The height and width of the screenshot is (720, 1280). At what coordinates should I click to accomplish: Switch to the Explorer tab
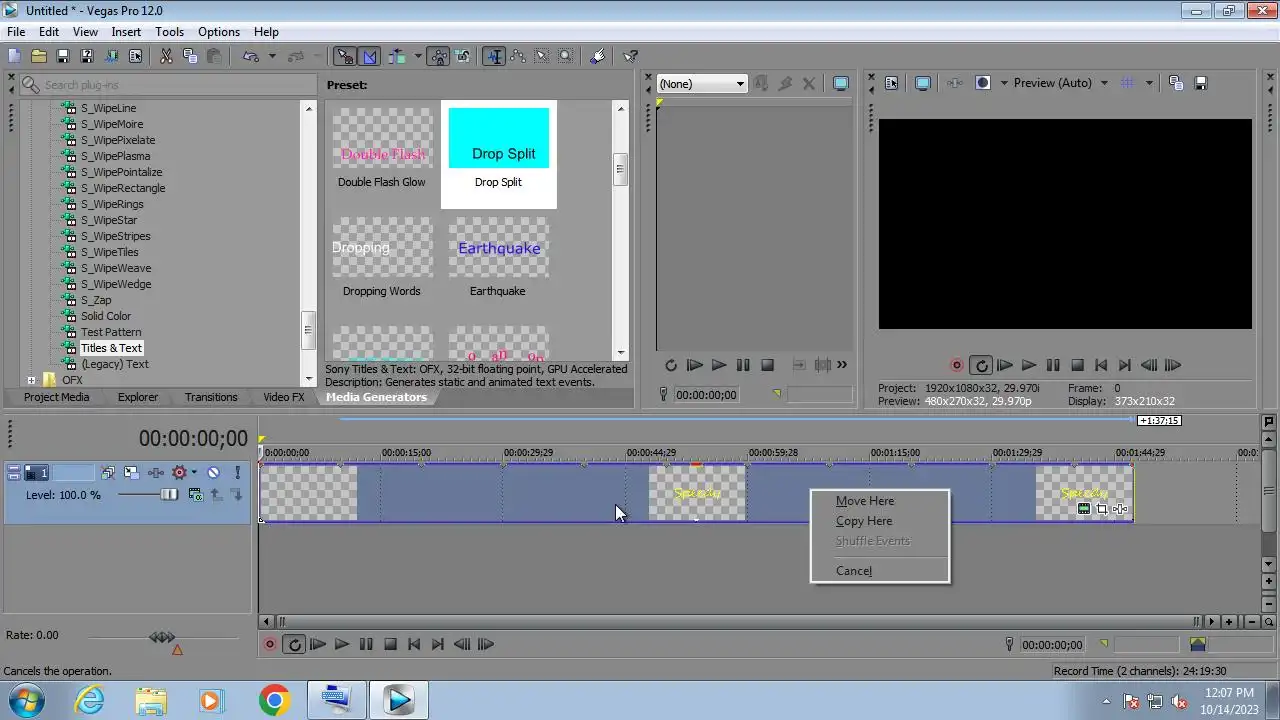click(x=138, y=397)
